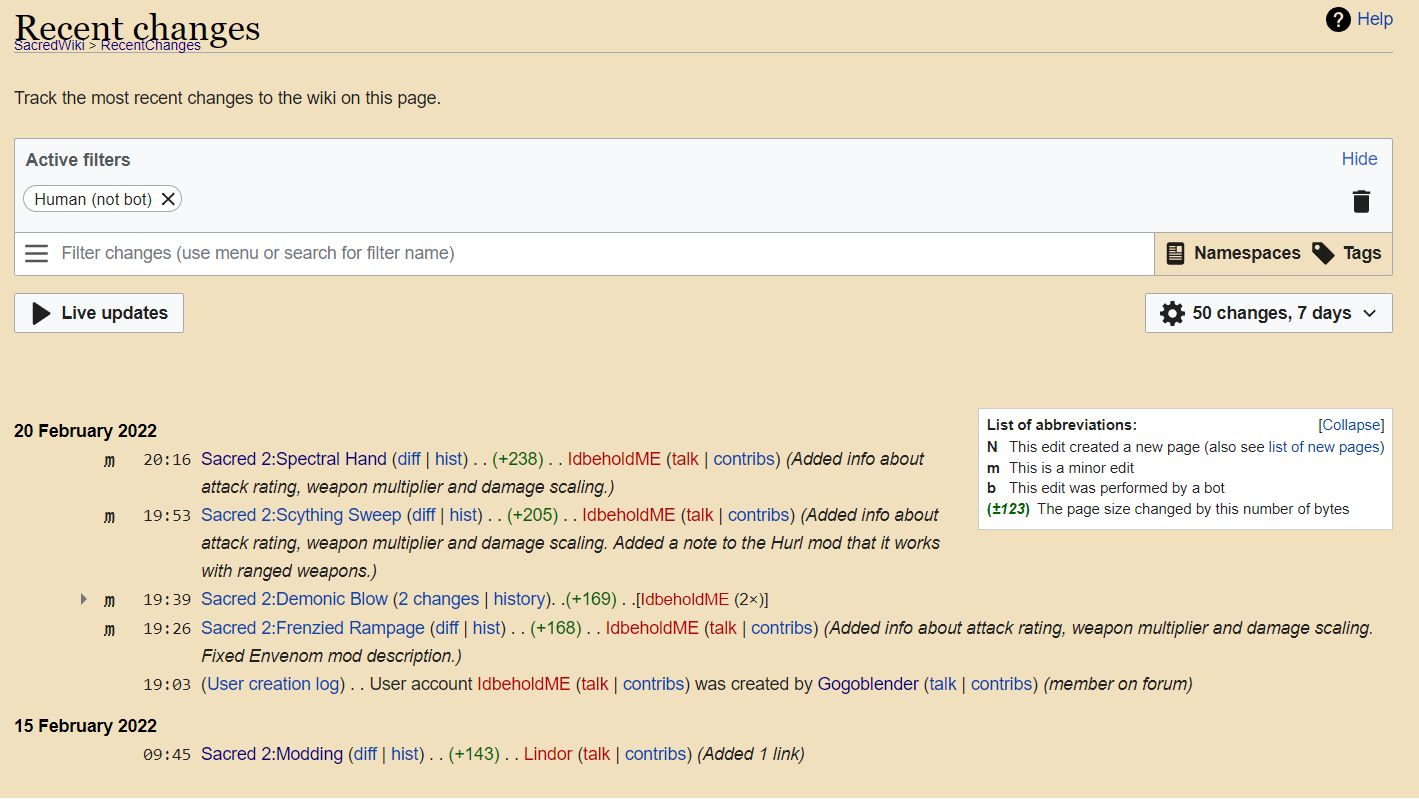Open Sacred 2:Scything Sweep page link

301,515
